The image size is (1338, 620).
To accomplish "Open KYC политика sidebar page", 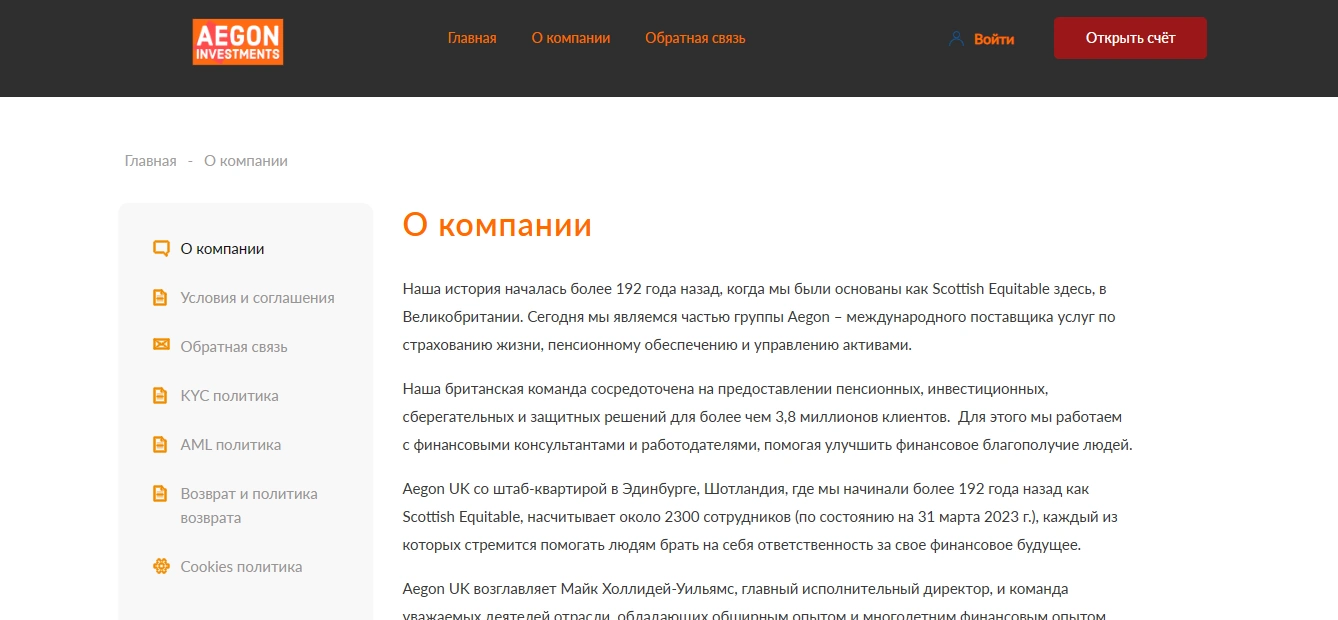I will 229,396.
